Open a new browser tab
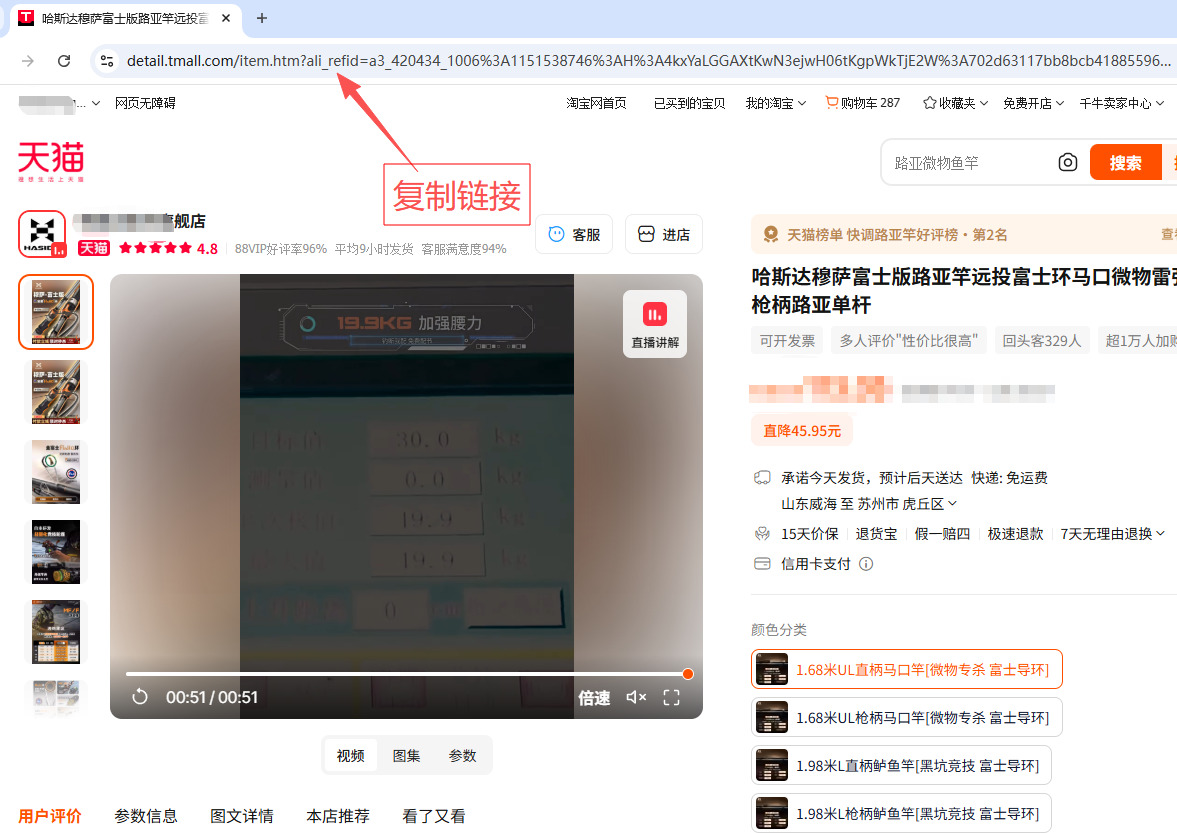 tap(261, 18)
